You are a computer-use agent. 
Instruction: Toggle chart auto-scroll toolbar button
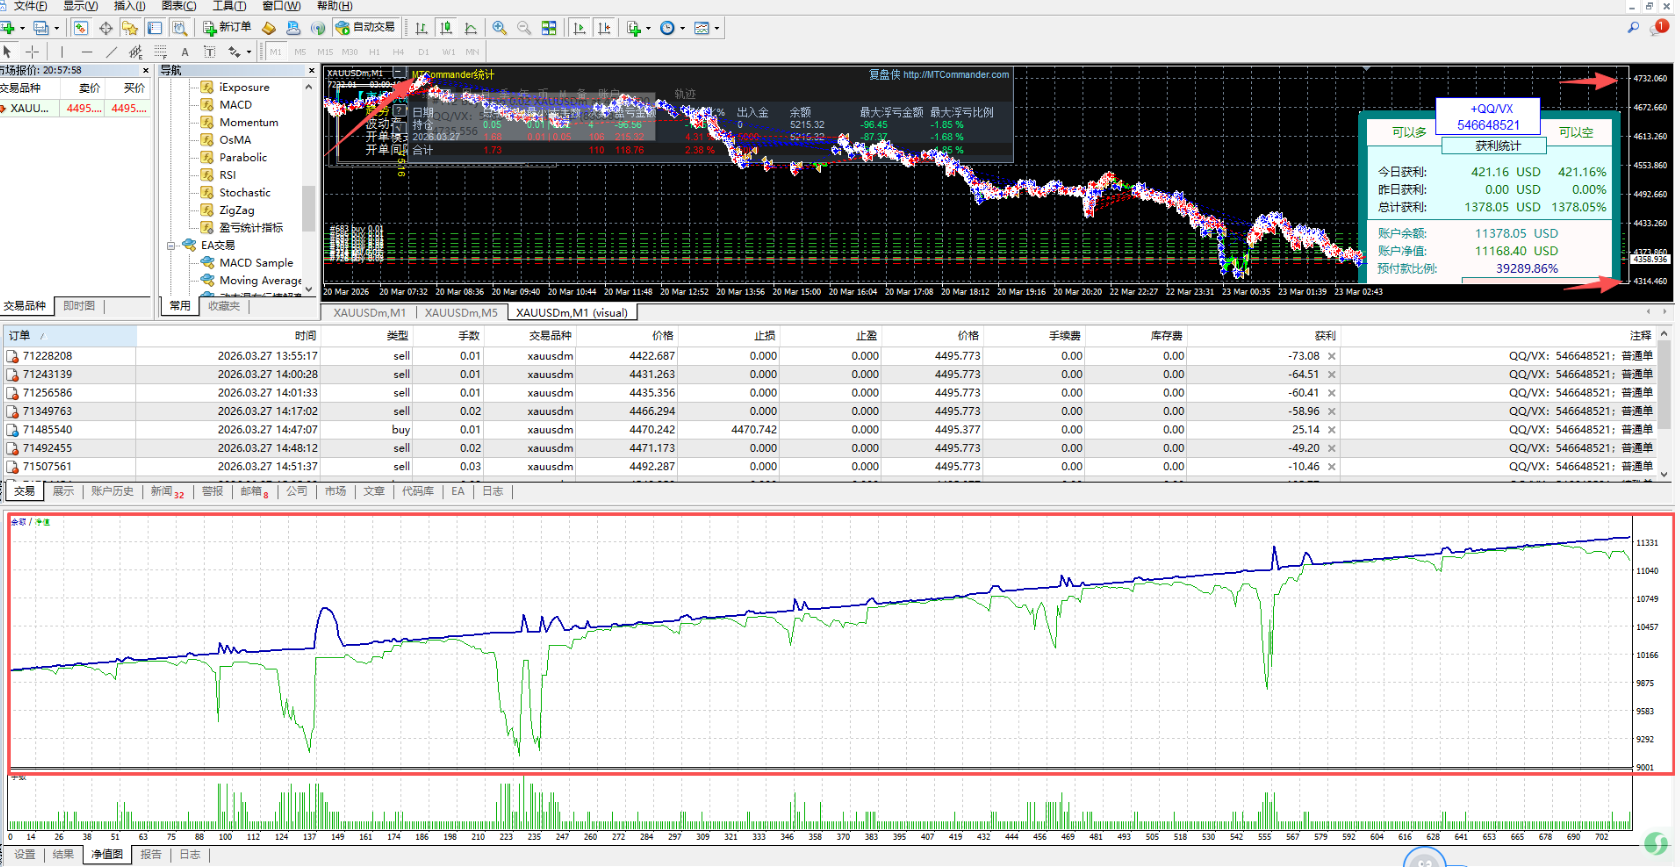click(x=579, y=28)
